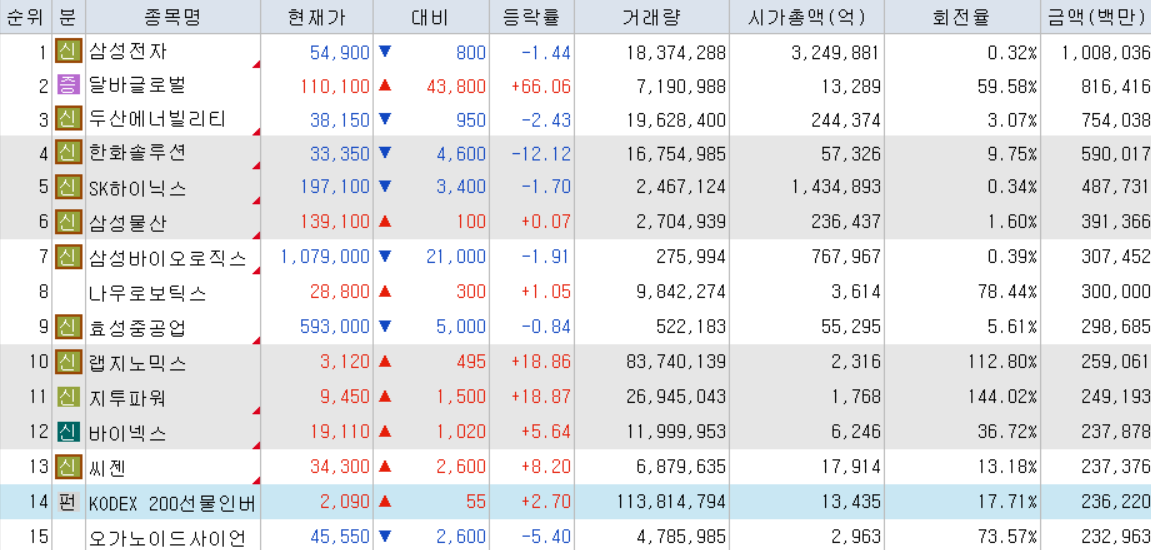The image size is (1151, 550).
Task: Click the change rate +66.06
Action: pyautogui.click(x=541, y=86)
